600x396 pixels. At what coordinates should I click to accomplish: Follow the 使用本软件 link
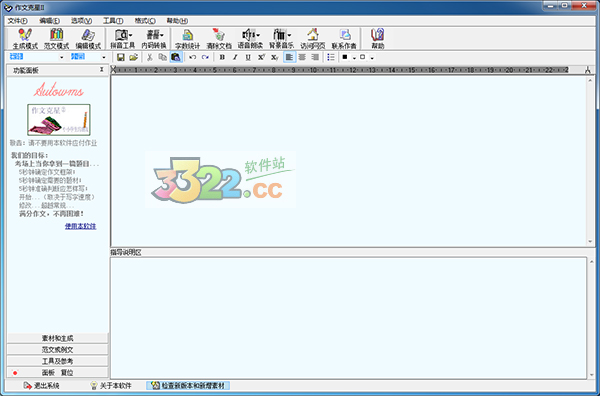pyautogui.click(x=80, y=226)
